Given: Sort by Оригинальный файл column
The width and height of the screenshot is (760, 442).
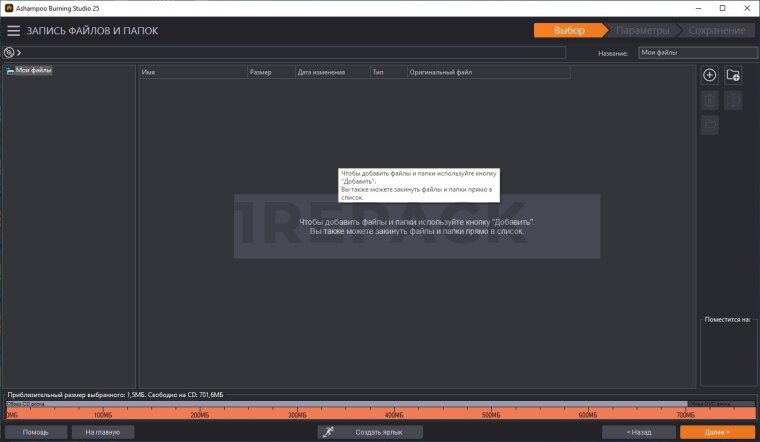Looking at the screenshot, I should [x=489, y=72].
